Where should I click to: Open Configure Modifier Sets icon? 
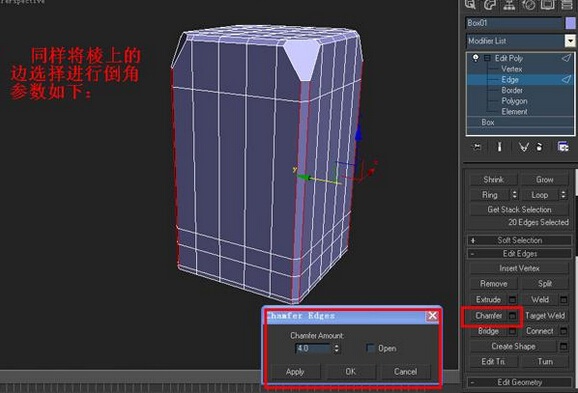pyautogui.click(x=563, y=147)
